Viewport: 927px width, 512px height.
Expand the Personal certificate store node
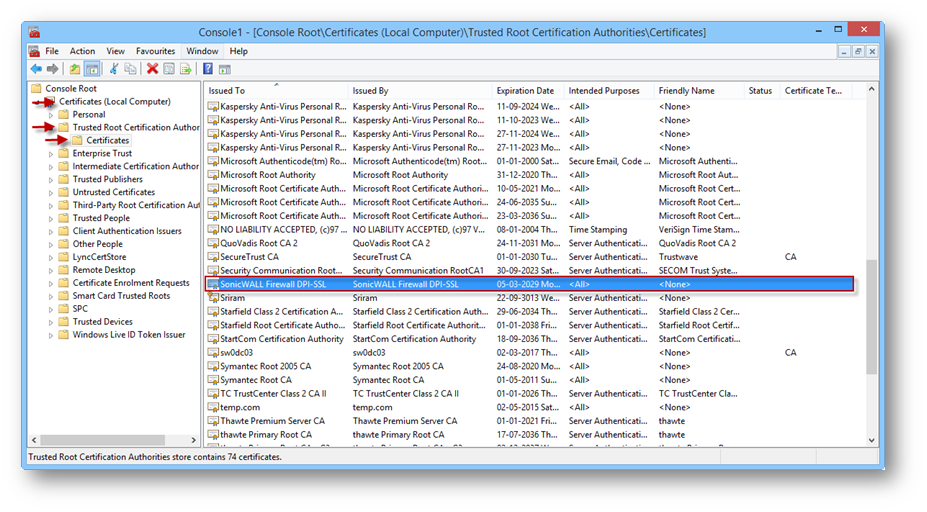pos(52,115)
